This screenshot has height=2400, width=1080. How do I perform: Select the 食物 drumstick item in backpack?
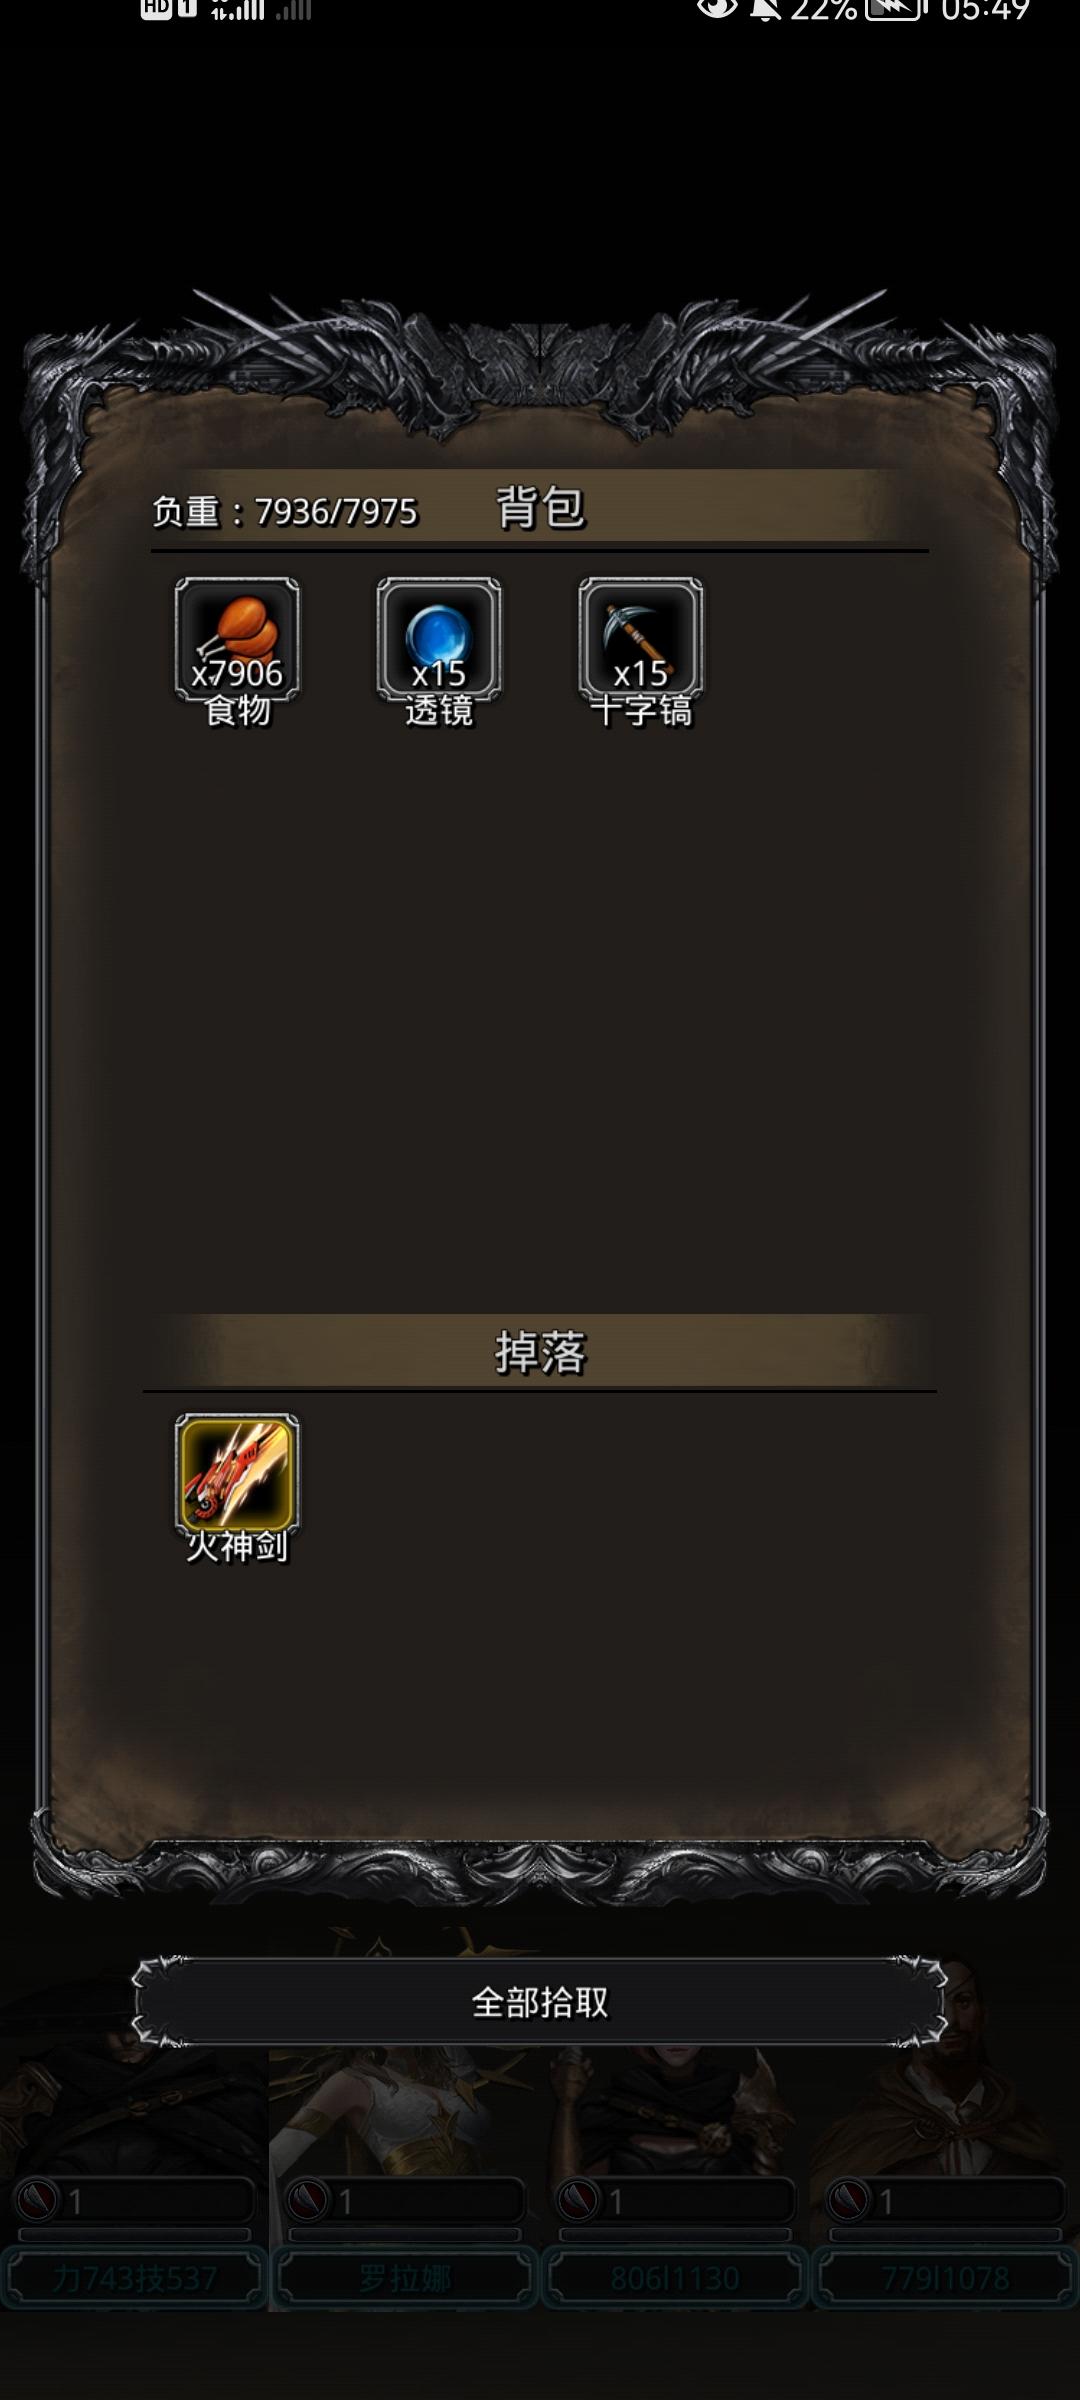237,640
